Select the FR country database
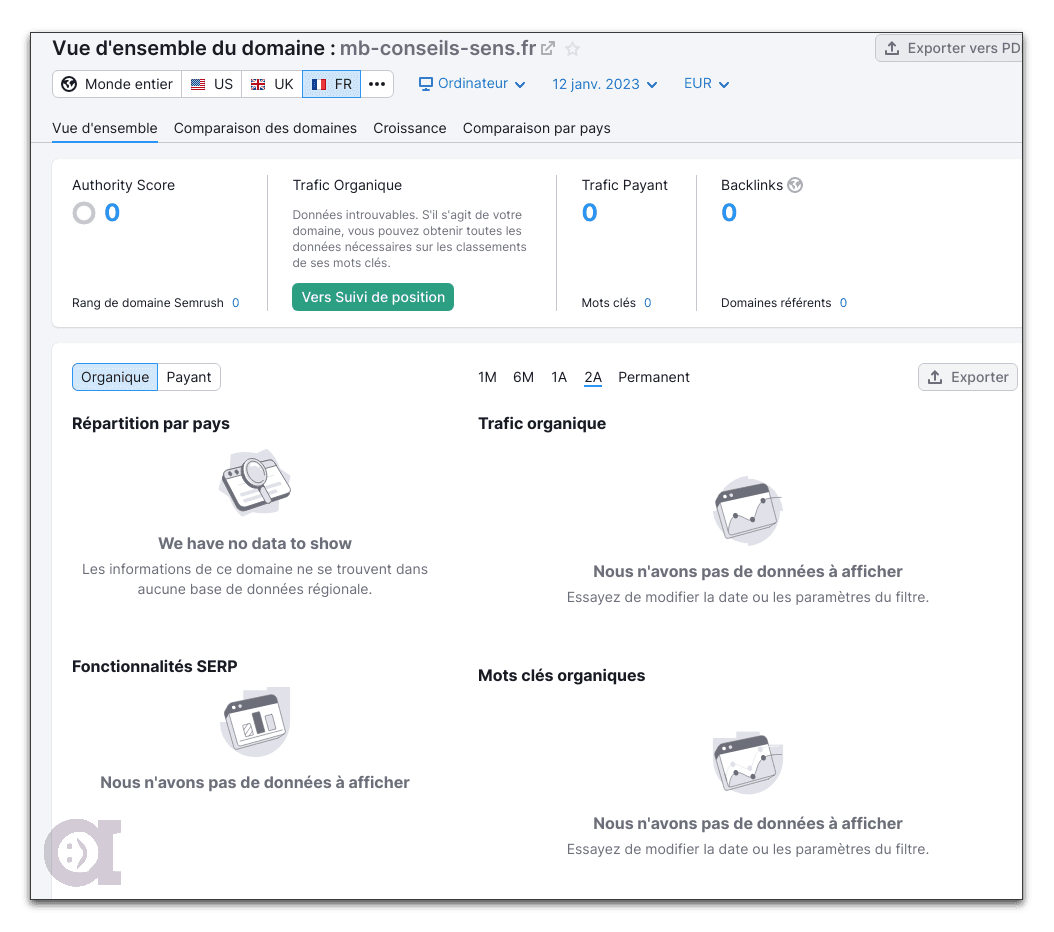The width and height of the screenshot is (1054, 932). click(x=331, y=84)
